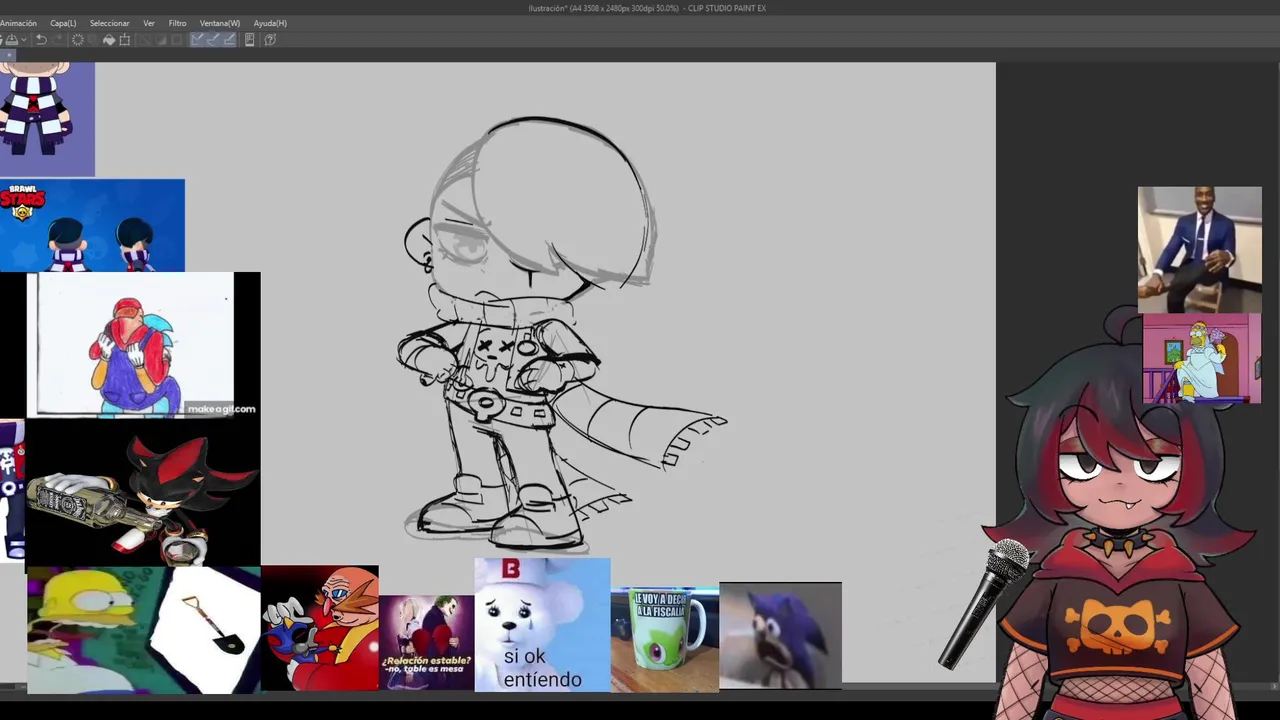
Task: Select the Sonic hugging Mario makeagif image
Action: pyautogui.click(x=144, y=345)
